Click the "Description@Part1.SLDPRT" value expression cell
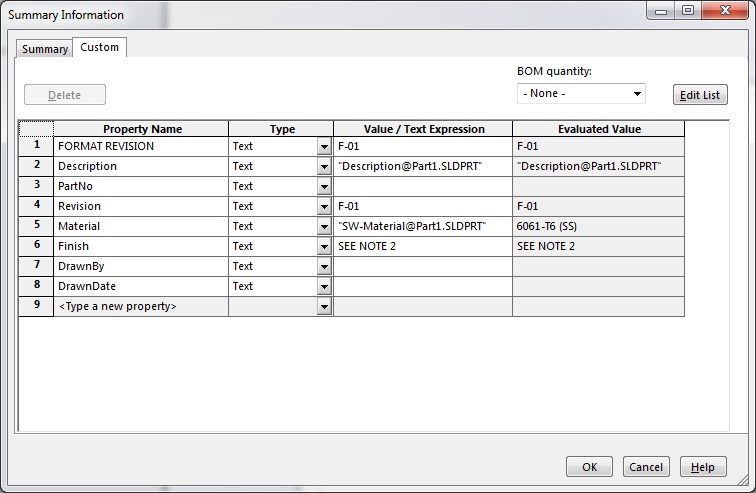Viewport: 756px width, 493px height. pyautogui.click(x=423, y=166)
